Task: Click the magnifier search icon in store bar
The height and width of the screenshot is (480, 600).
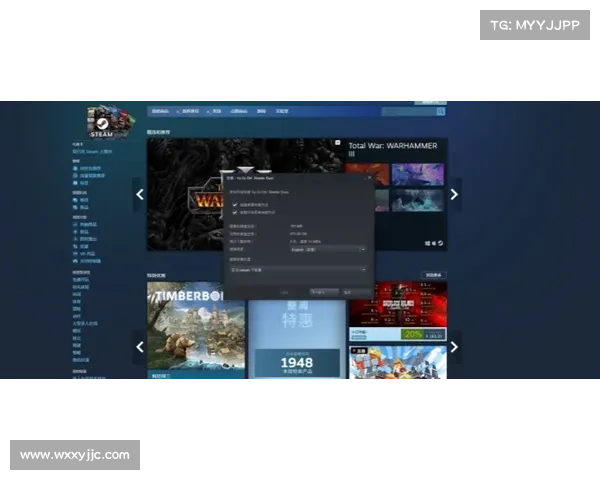Action: pos(440,111)
